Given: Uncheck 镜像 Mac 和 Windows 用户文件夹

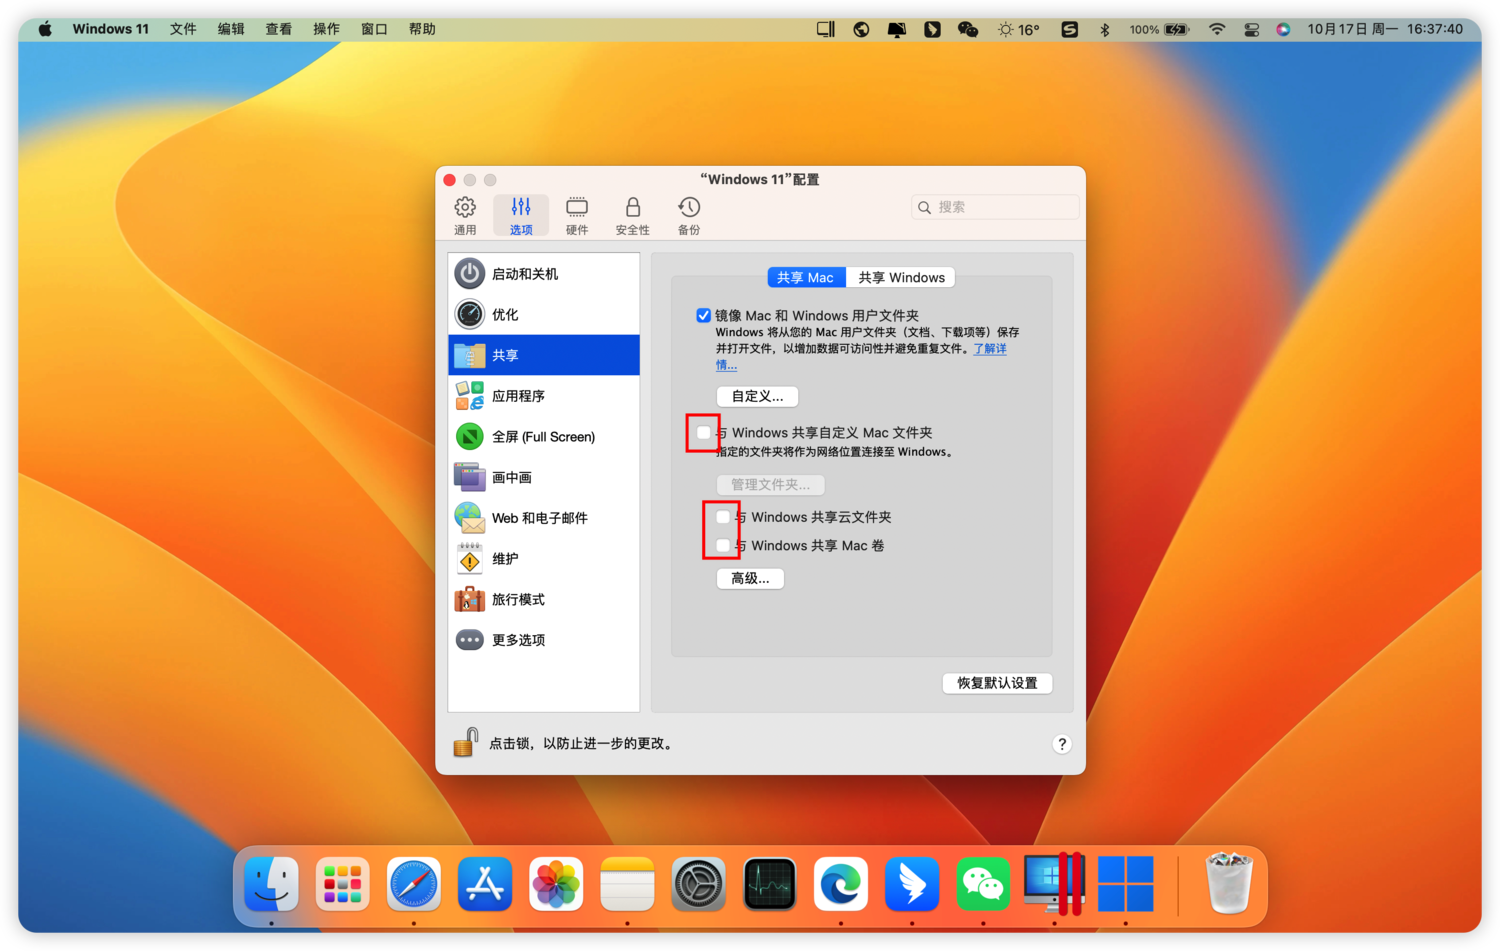Looking at the screenshot, I should coord(703,315).
